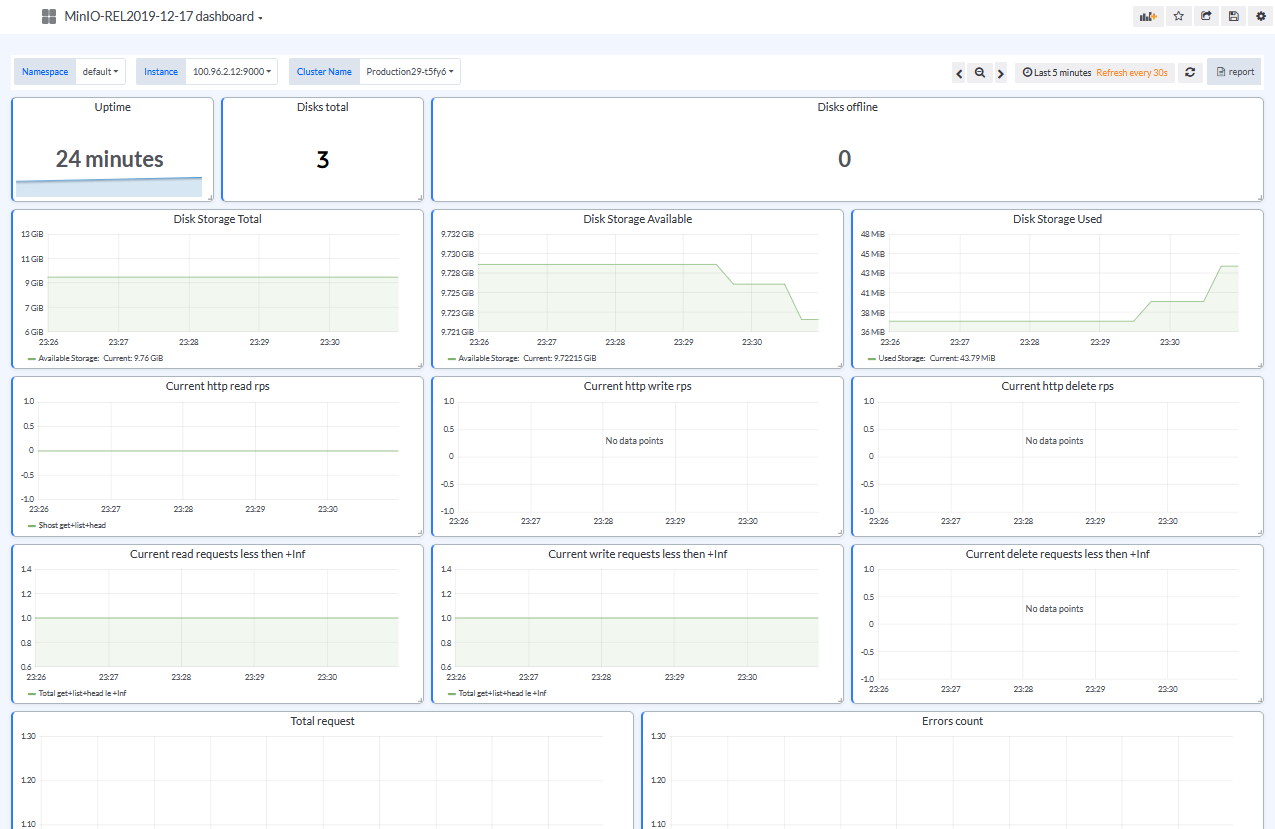This screenshot has height=829, width=1275.
Task: Shift time range backward with left arrow
Action: 959,73
